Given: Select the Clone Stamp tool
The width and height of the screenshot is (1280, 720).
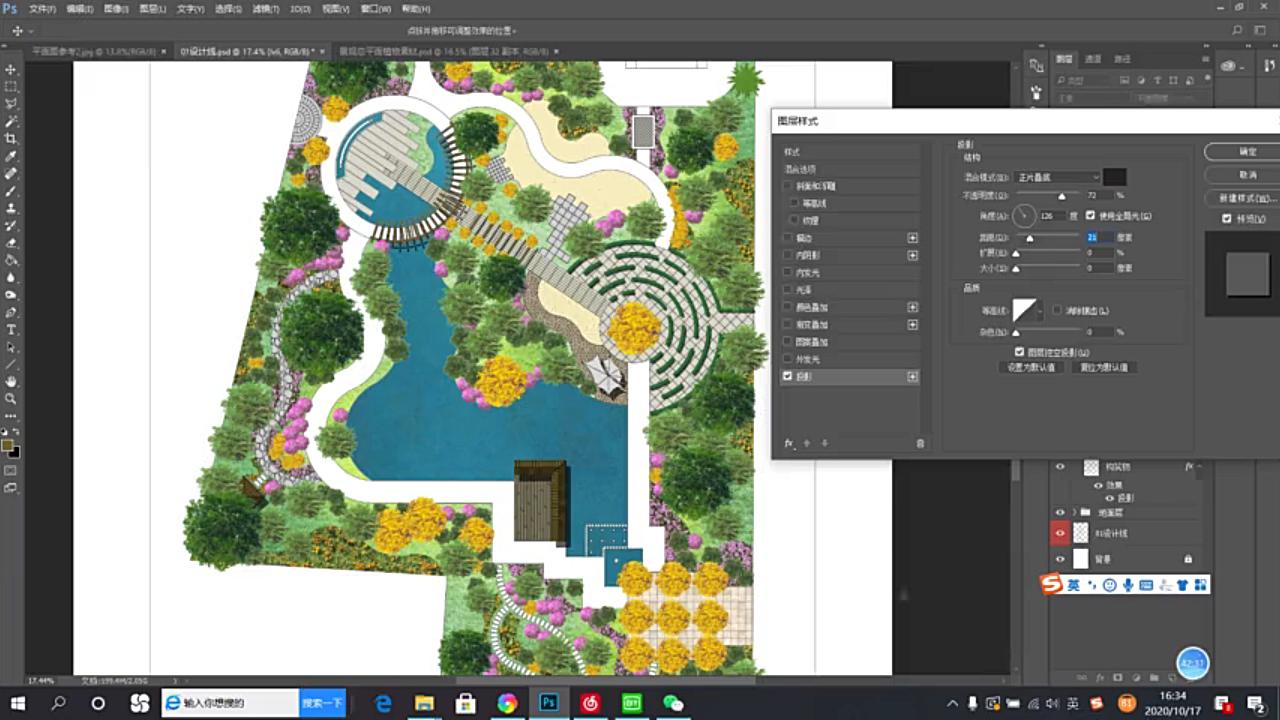Looking at the screenshot, I should 11,208.
